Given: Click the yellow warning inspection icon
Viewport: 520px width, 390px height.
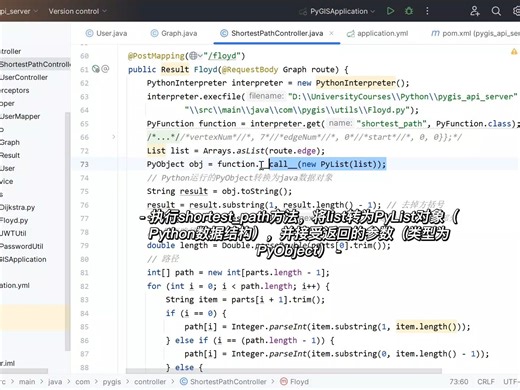Looking at the screenshot, I should tap(514, 52).
